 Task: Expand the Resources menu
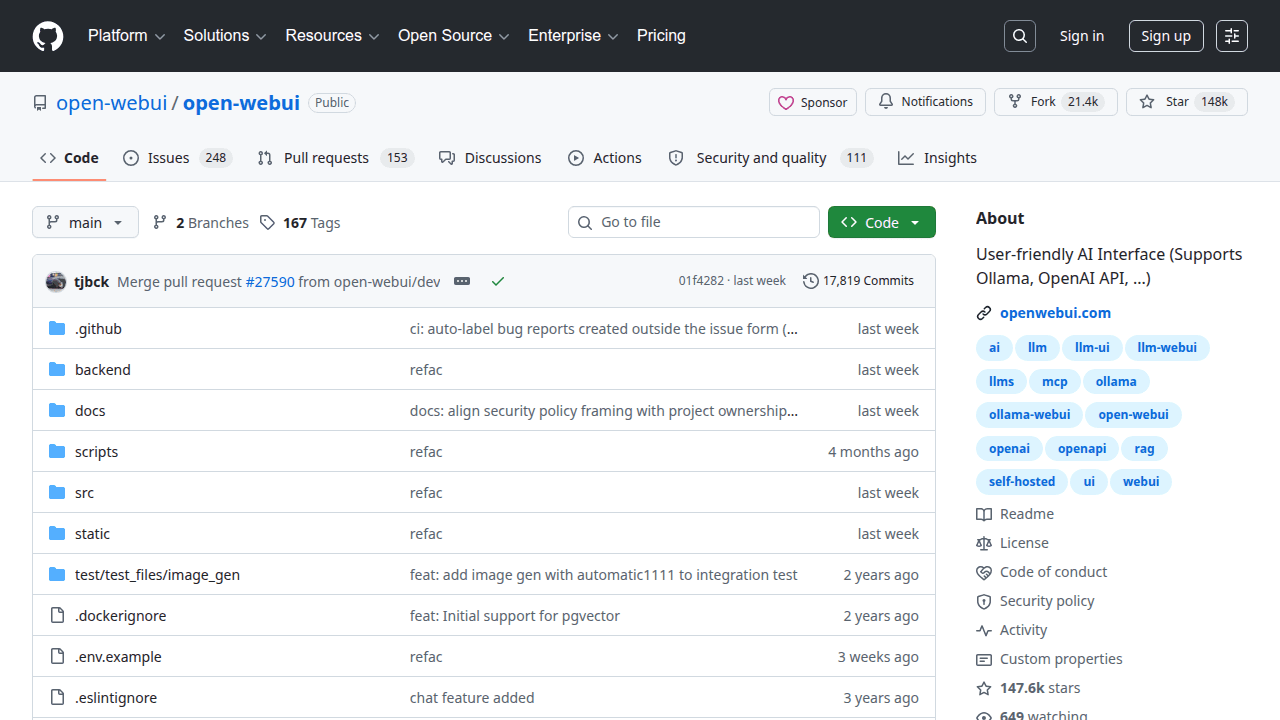point(332,36)
